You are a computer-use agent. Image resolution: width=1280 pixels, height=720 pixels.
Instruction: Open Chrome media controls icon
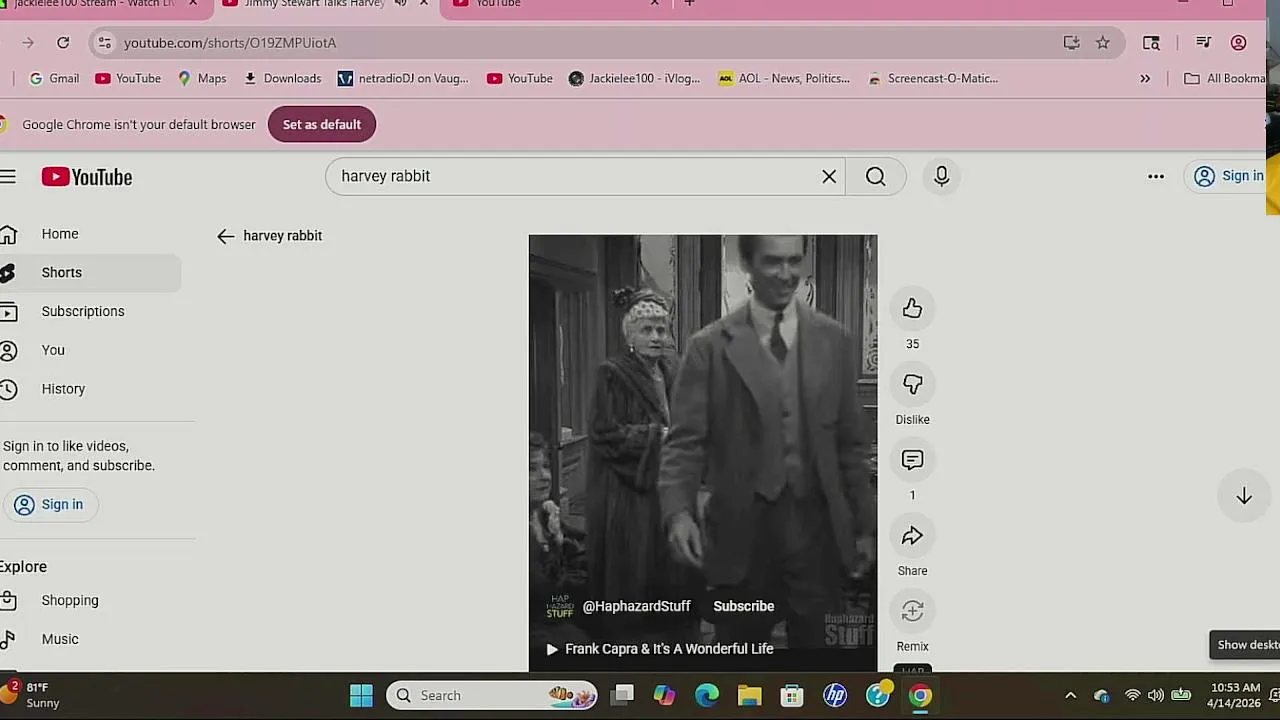(1204, 42)
